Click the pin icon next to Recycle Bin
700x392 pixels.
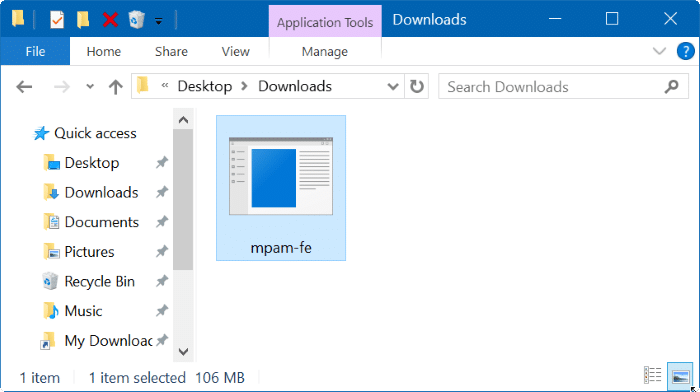click(162, 281)
